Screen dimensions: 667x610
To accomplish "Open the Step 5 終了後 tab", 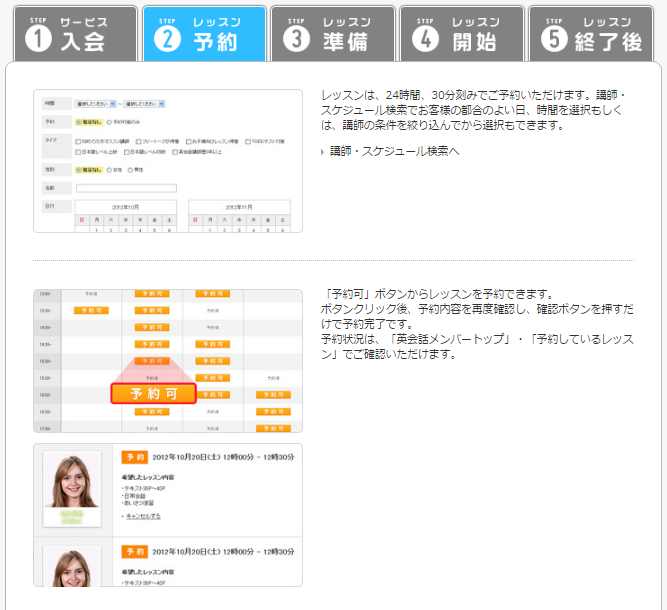I will [x=591, y=33].
